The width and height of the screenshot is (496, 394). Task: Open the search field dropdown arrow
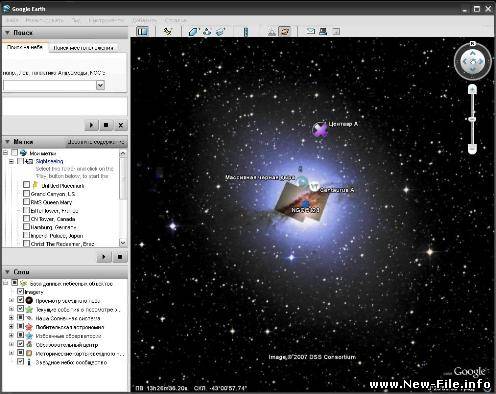point(100,85)
